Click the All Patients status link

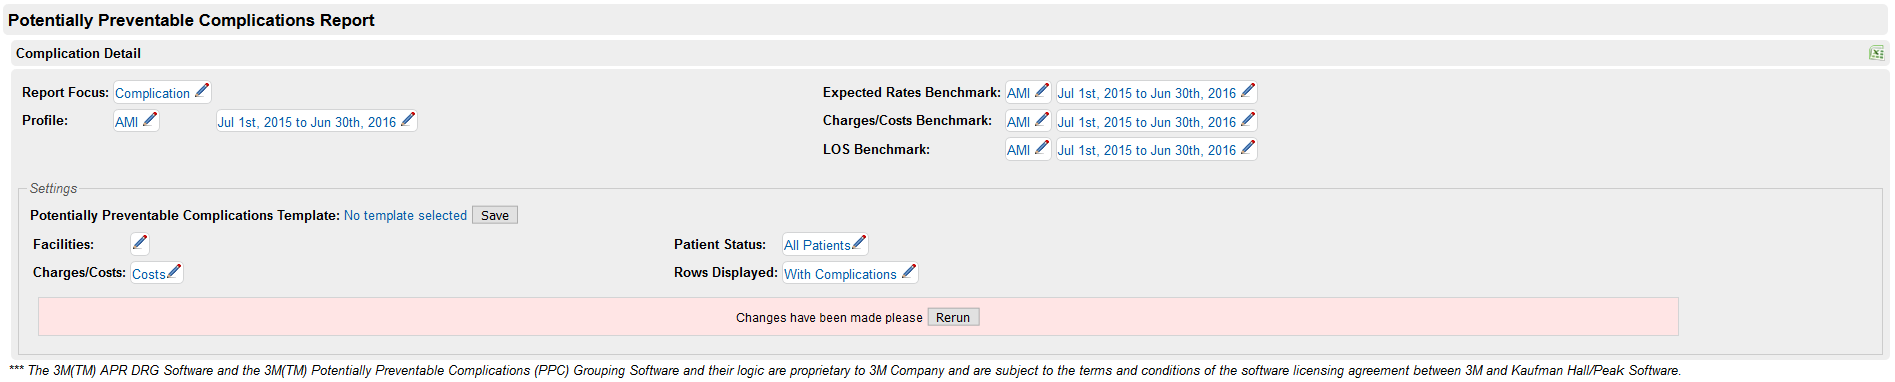coord(817,245)
